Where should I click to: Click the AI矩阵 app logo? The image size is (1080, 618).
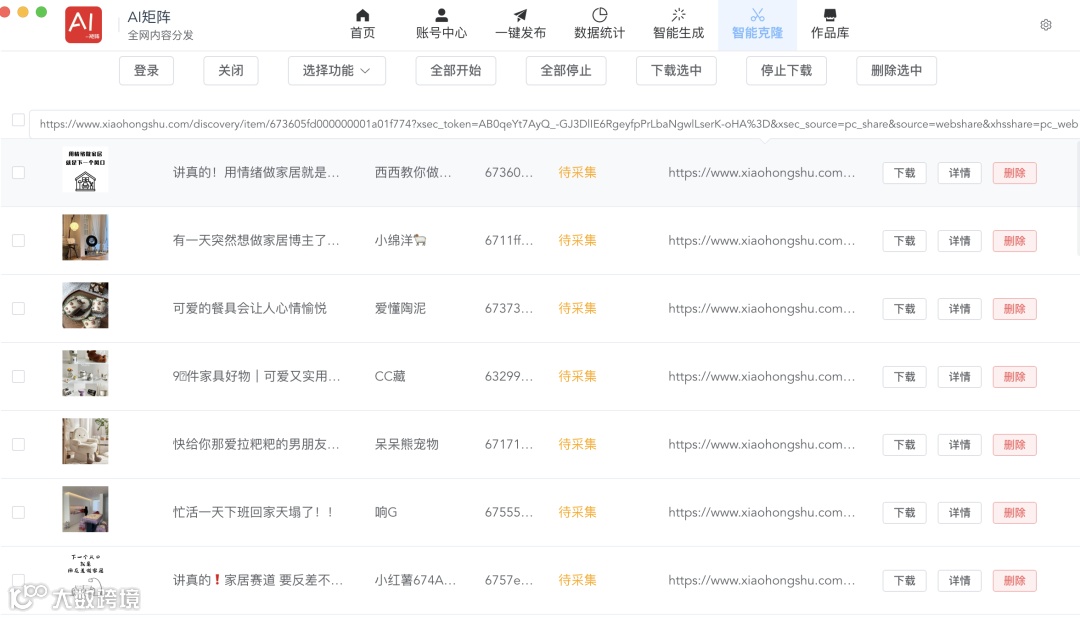click(83, 25)
